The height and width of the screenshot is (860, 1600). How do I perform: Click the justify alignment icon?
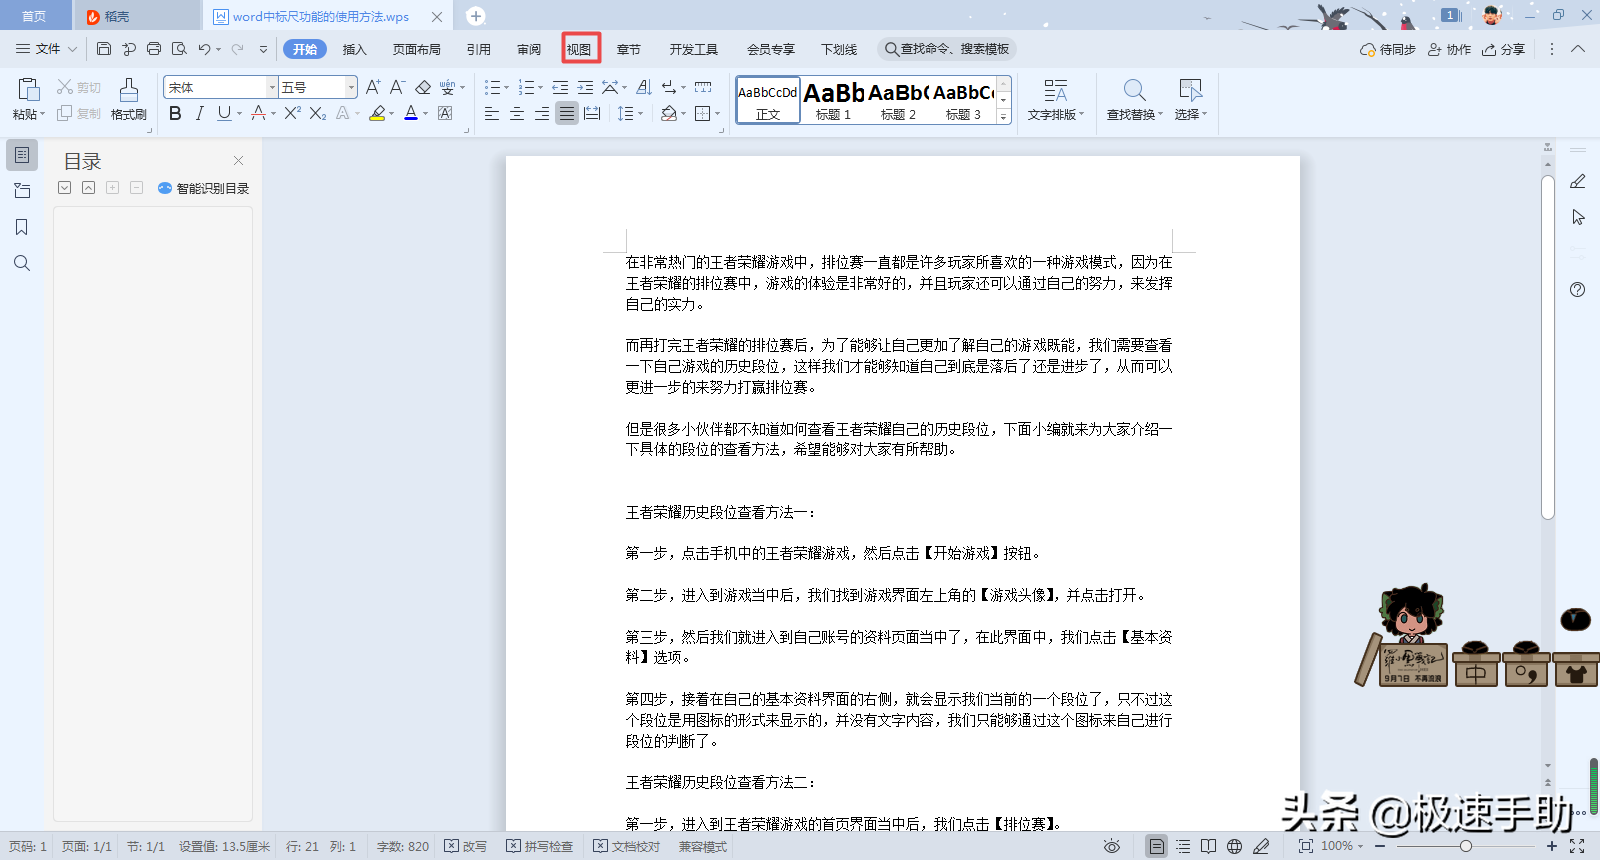click(x=567, y=114)
